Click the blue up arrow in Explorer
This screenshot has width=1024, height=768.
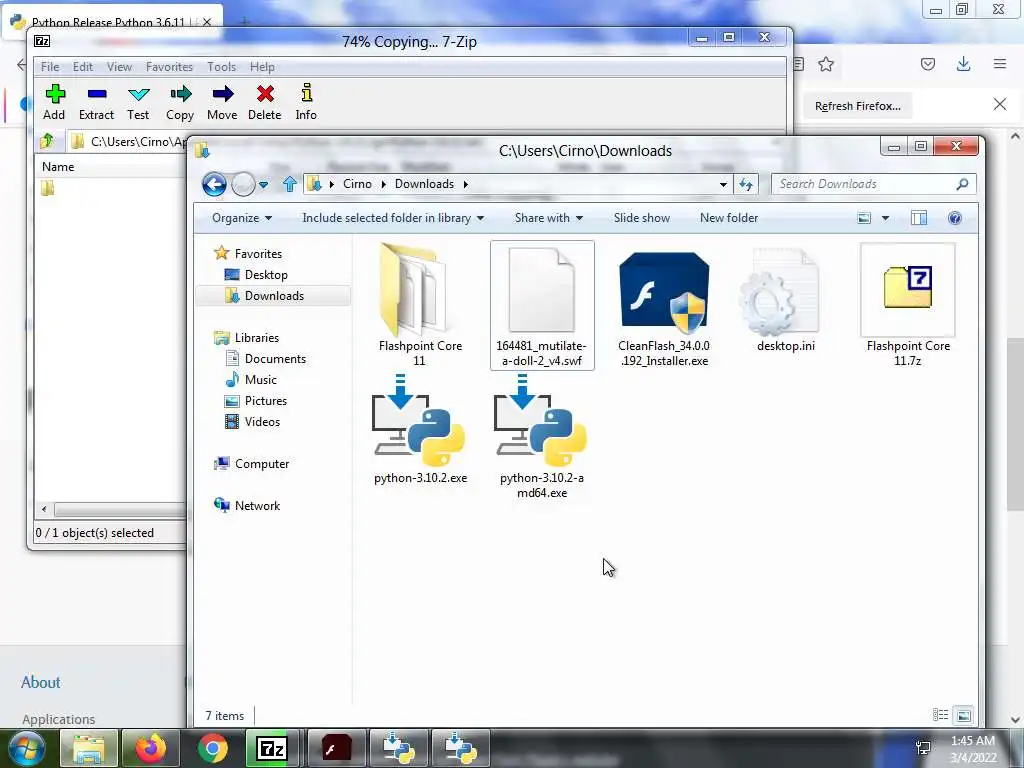[x=290, y=184]
